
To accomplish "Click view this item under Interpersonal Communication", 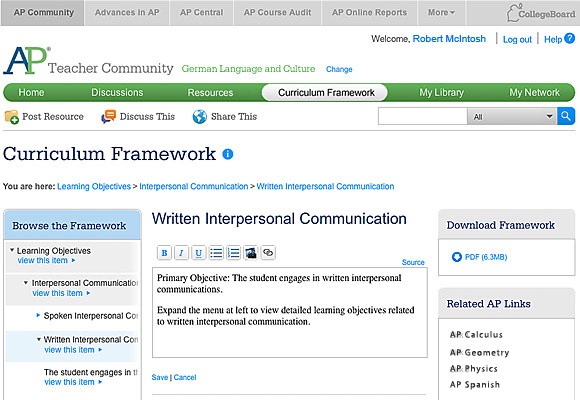I will [61, 293].
